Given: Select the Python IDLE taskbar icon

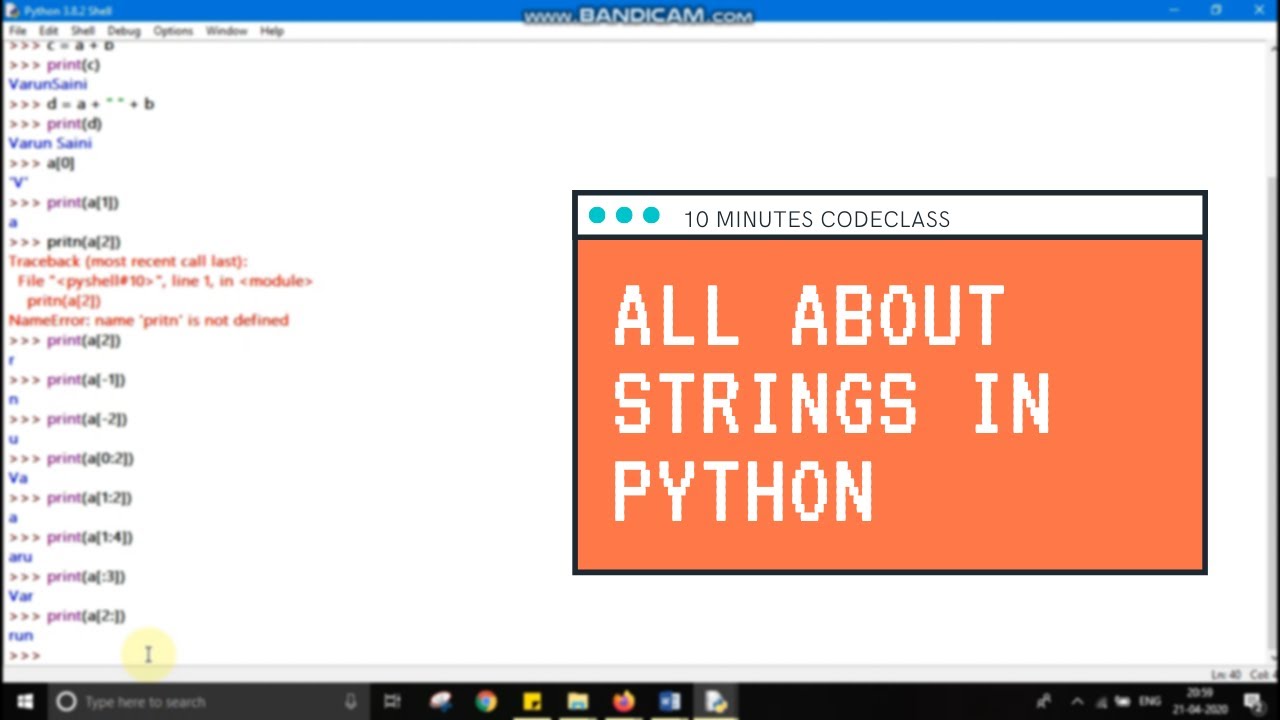Looking at the screenshot, I should tap(716, 702).
